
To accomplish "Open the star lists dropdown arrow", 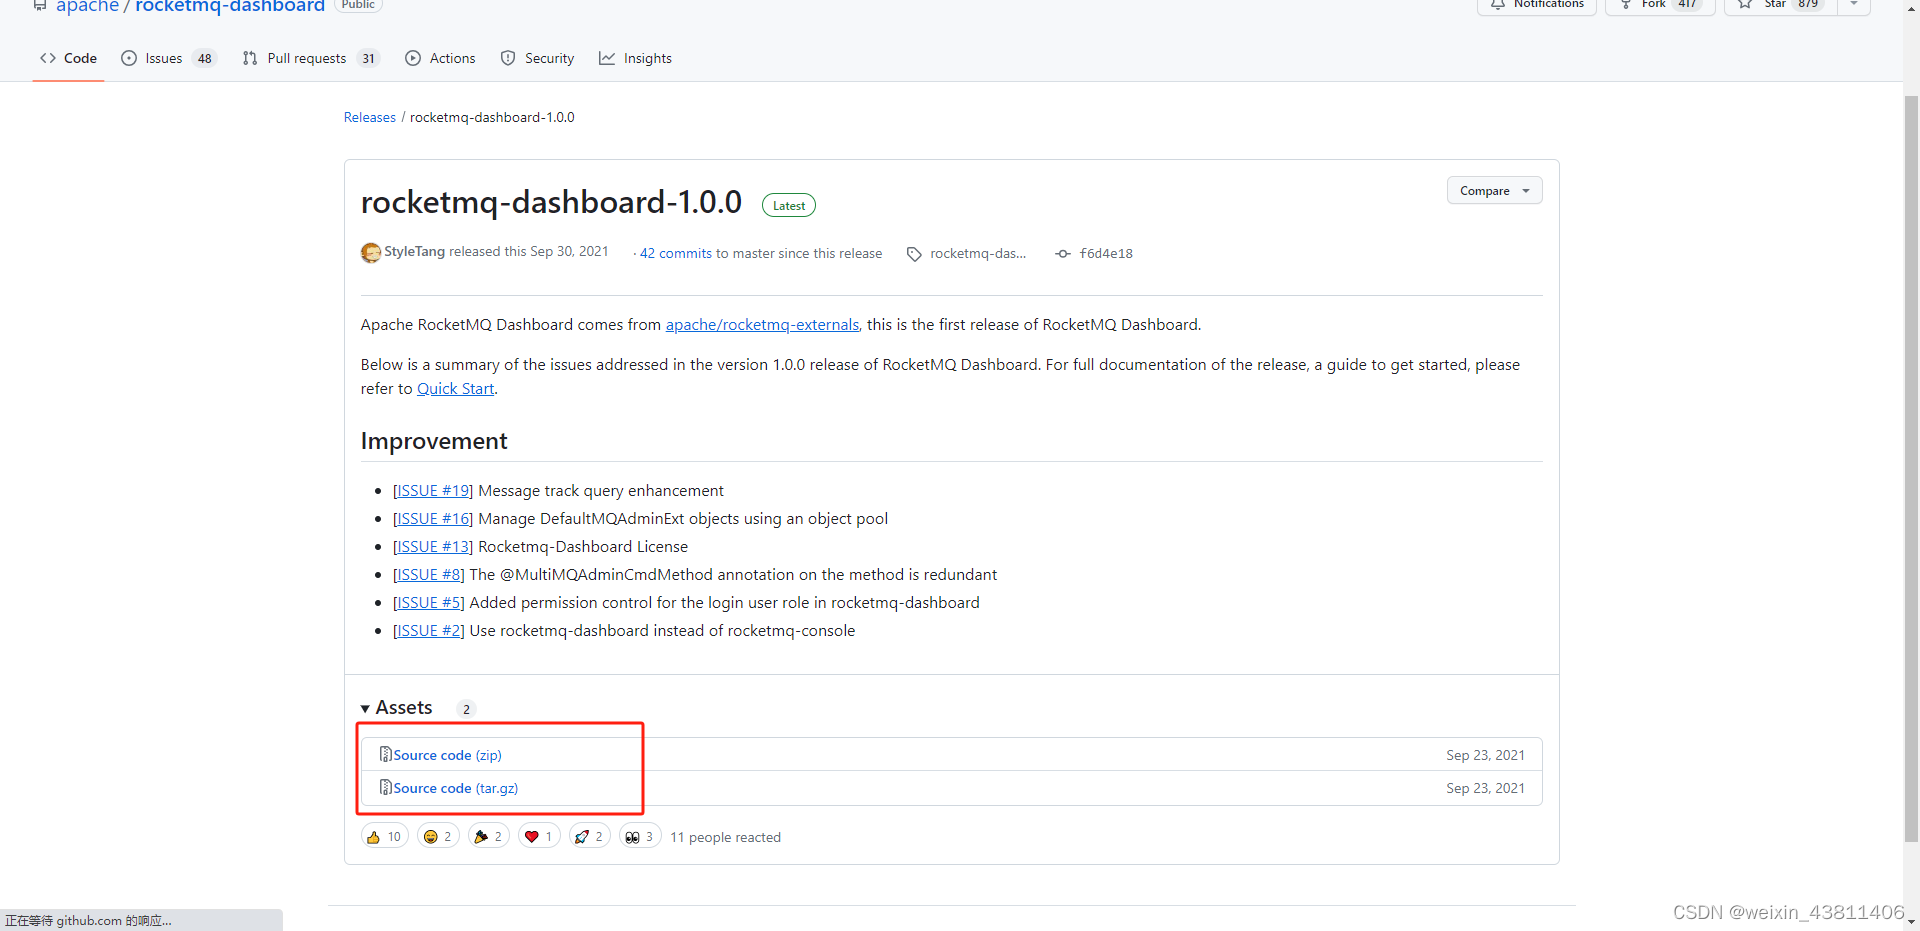I will pos(1854,4).
